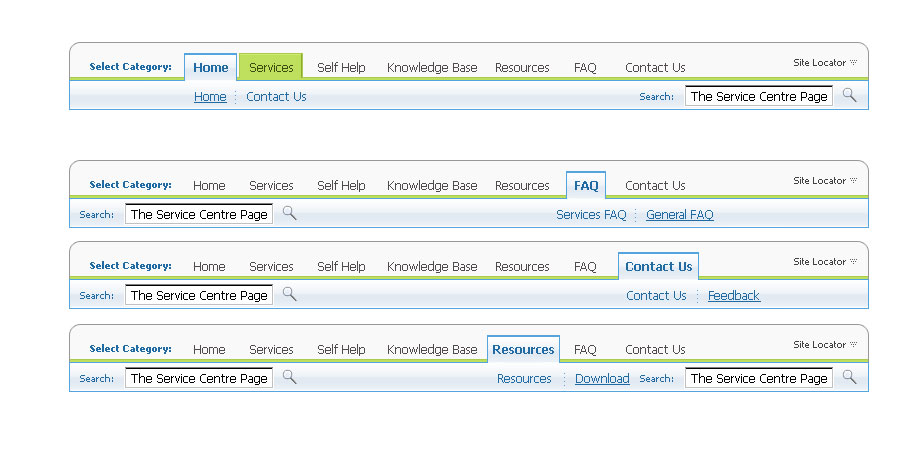Click the rightmost magnifier in the Resources-active bar
The image size is (915, 452).
pos(849,377)
